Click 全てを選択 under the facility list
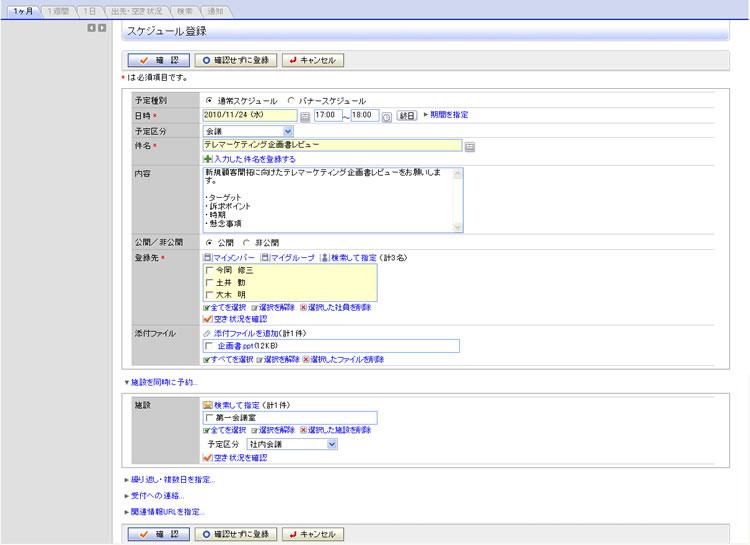Image resolution: width=750 pixels, height=545 pixels. click(228, 430)
